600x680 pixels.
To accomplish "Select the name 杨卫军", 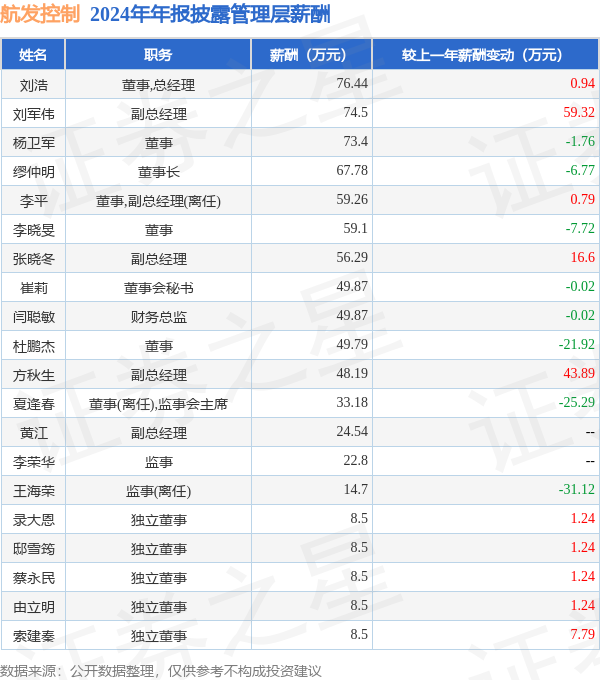I will tap(34, 143).
